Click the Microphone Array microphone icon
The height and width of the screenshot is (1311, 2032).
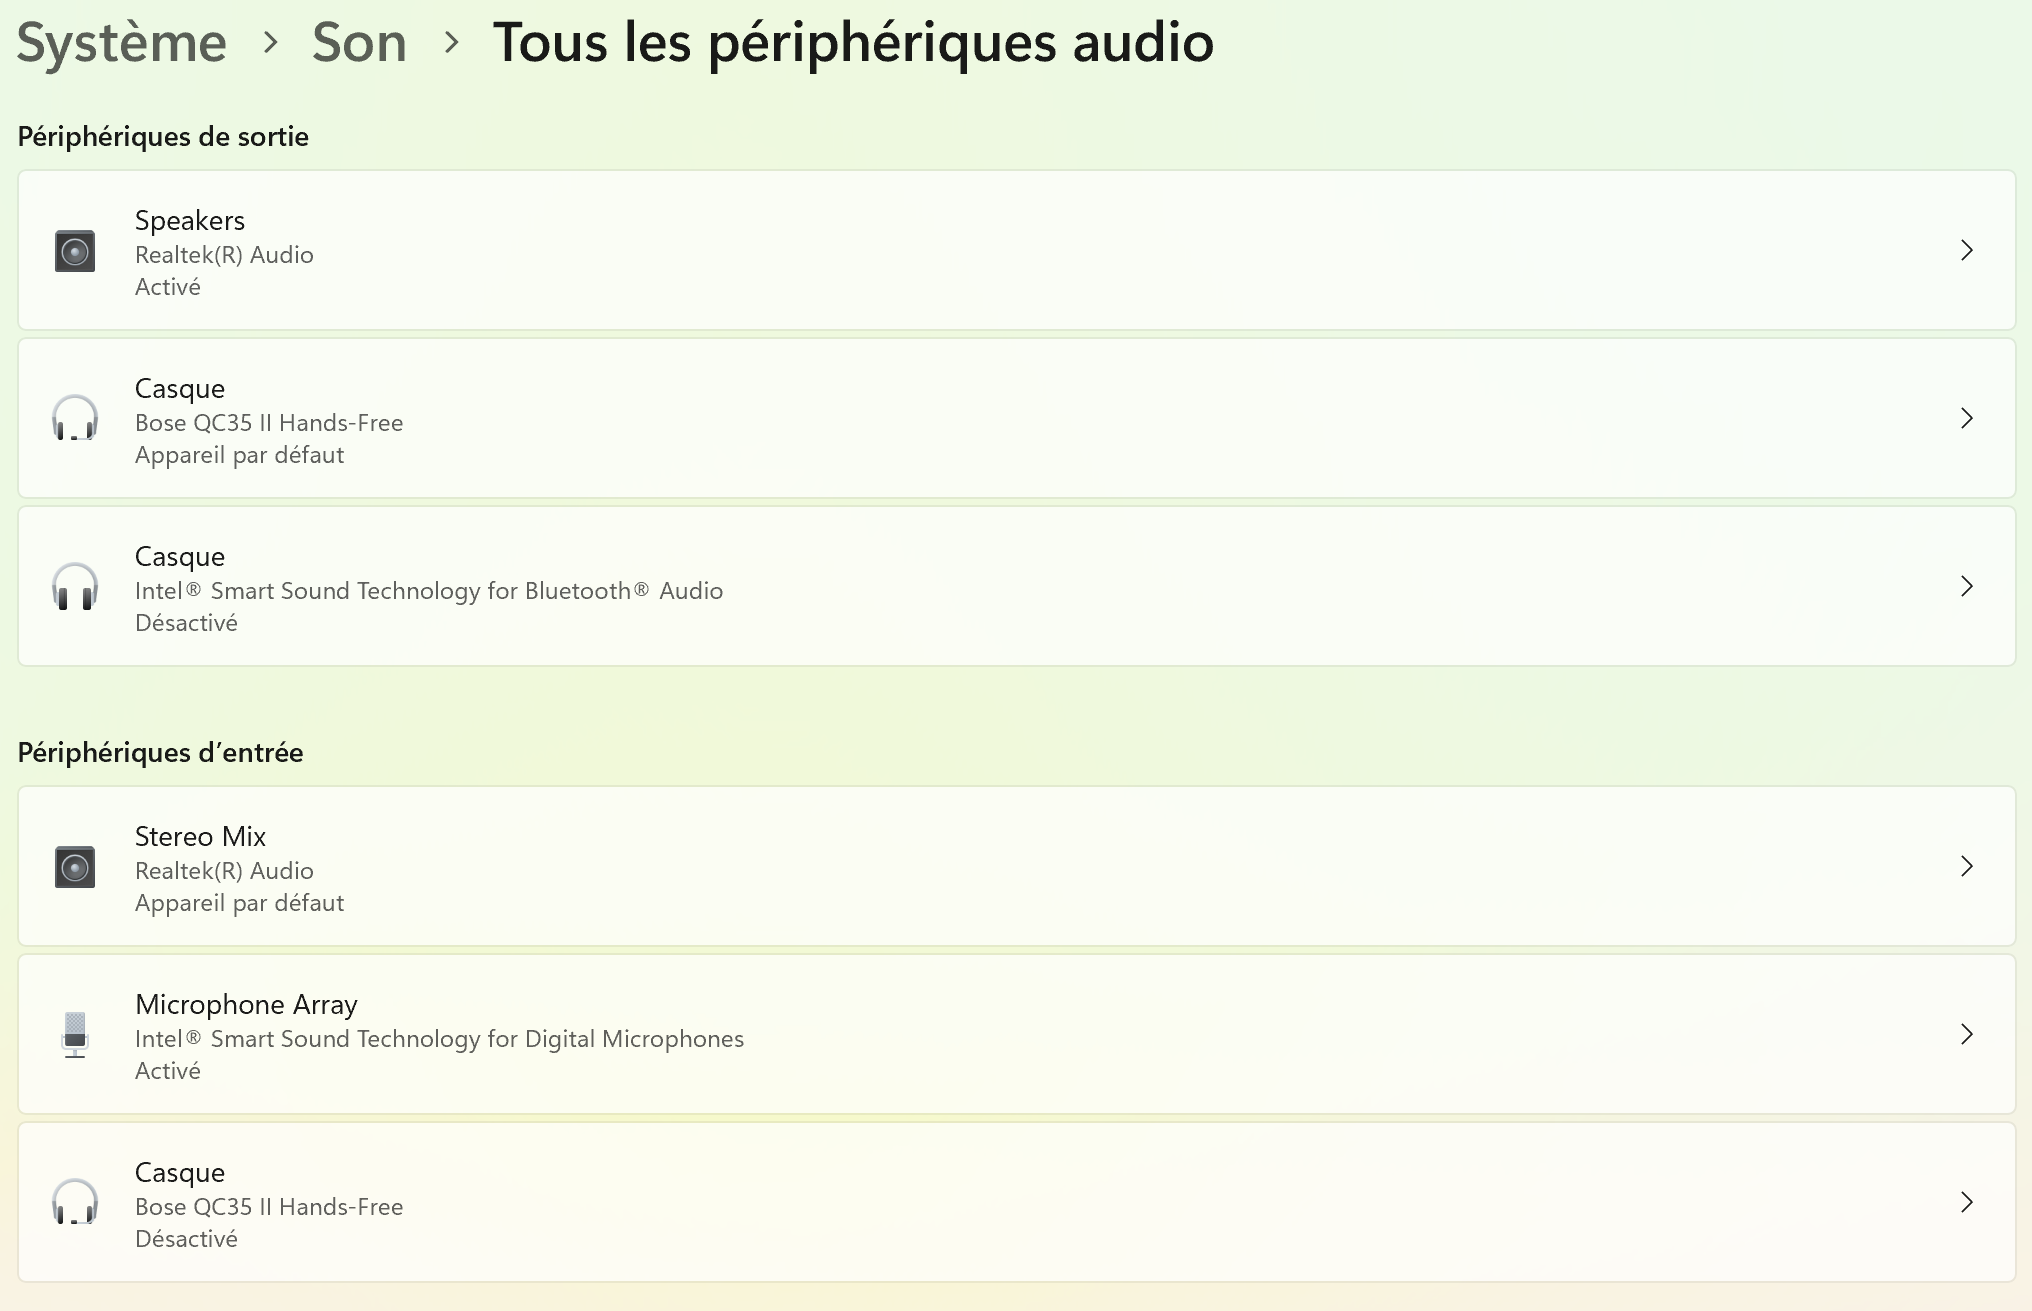[75, 1035]
